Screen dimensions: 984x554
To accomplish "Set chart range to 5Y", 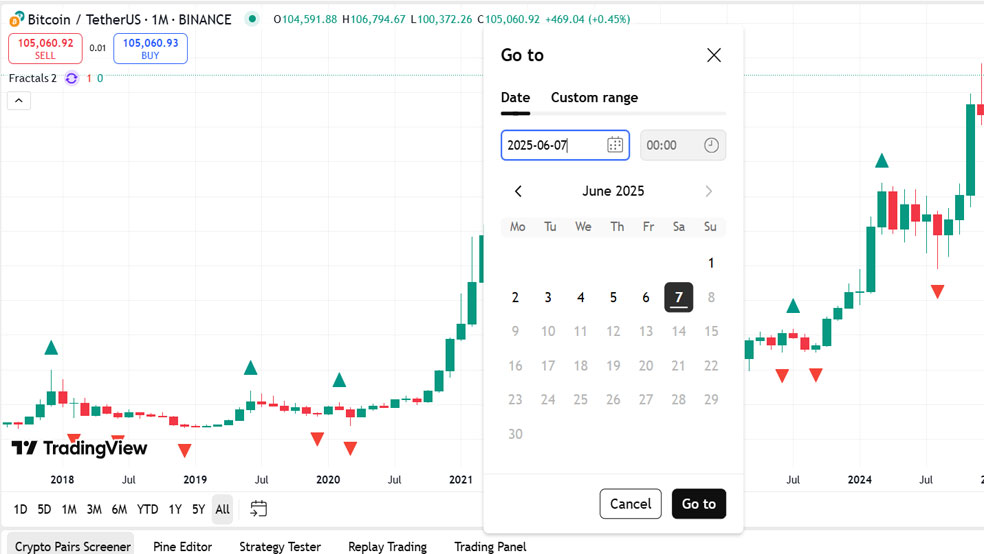I will coord(198,509).
